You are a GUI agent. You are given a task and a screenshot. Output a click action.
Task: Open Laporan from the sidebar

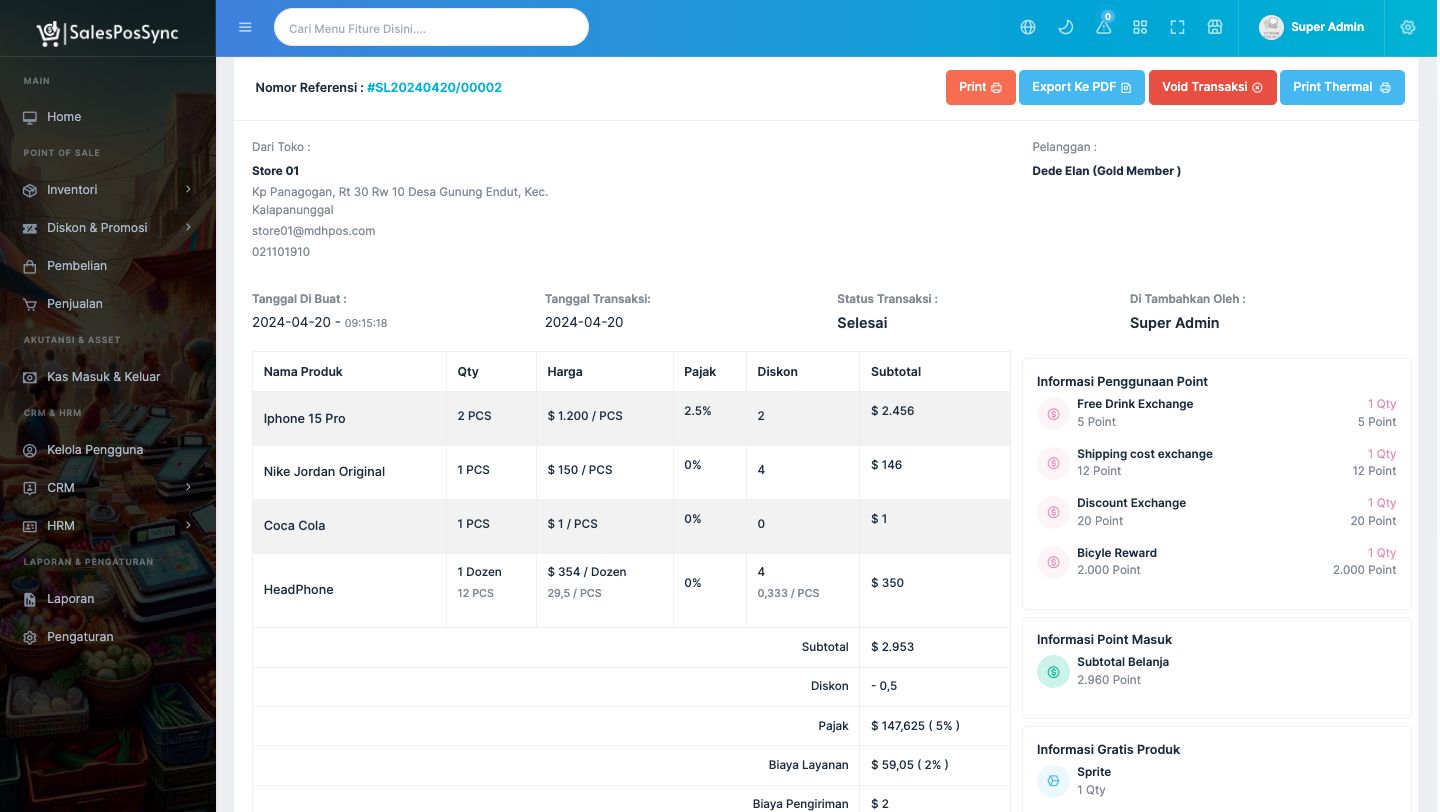point(70,599)
